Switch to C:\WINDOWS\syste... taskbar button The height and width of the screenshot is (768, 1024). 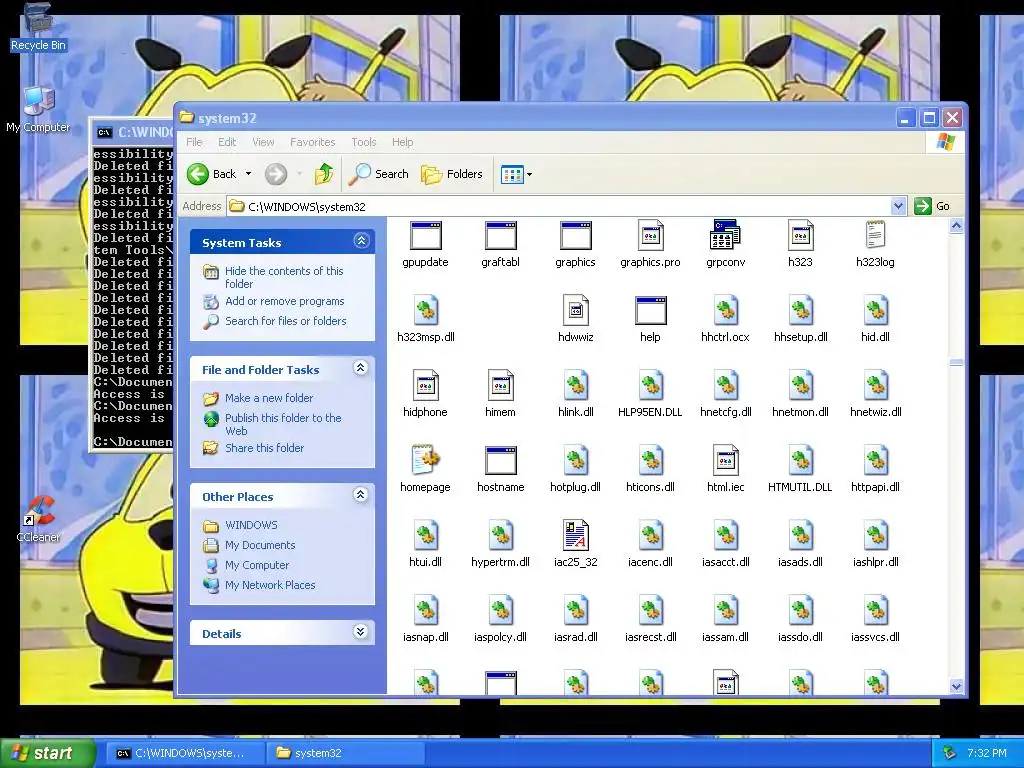[x=184, y=753]
